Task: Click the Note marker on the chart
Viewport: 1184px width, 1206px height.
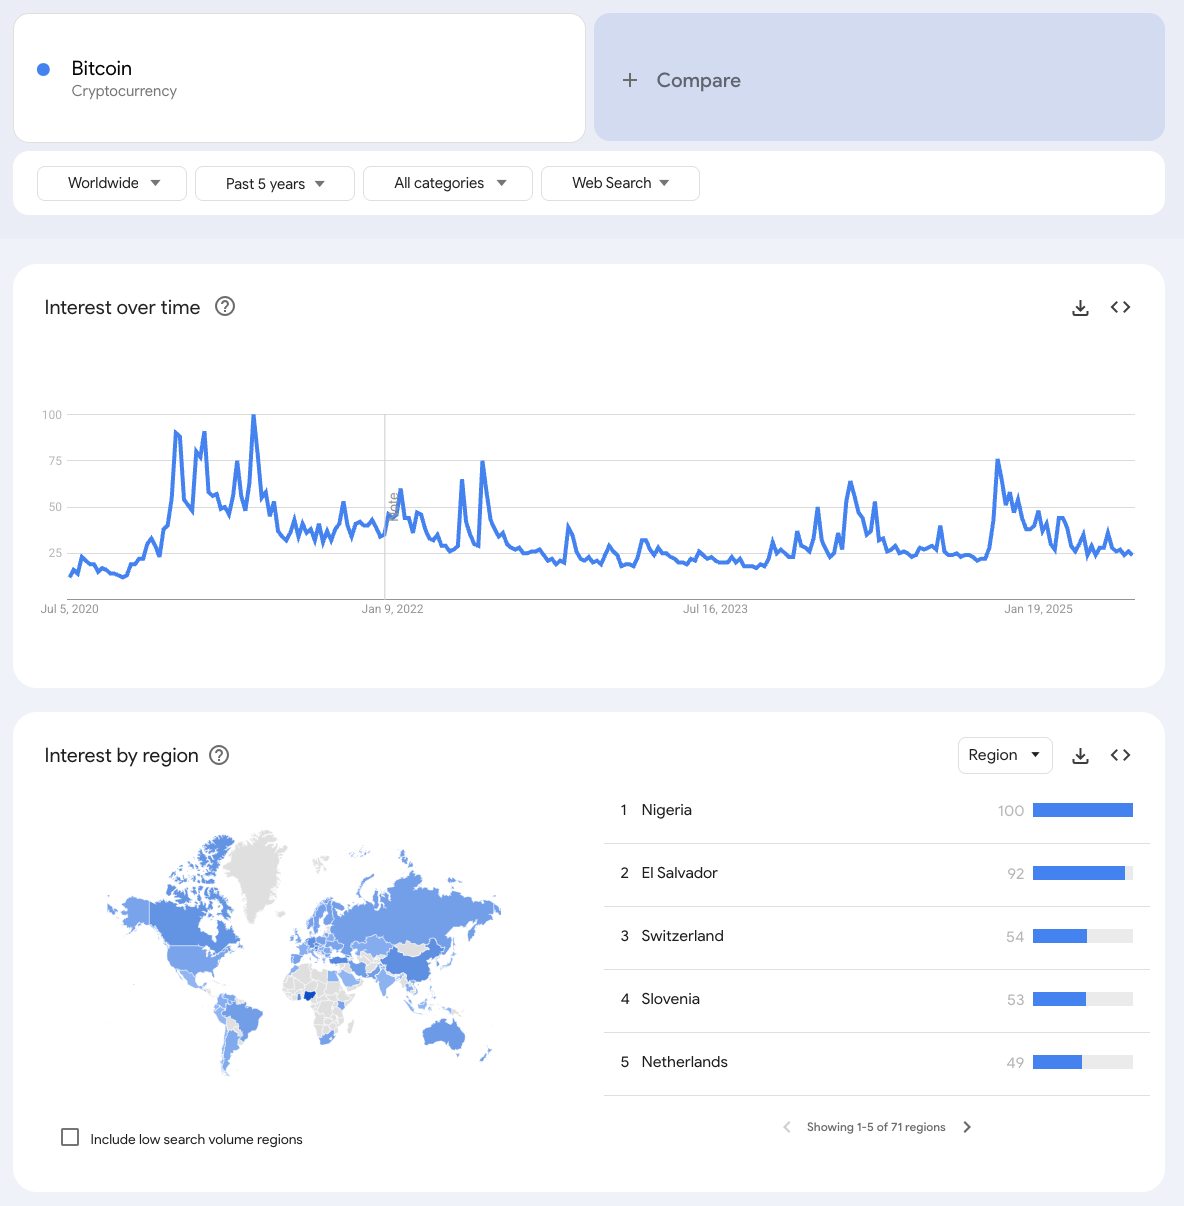Action: pyautogui.click(x=393, y=506)
